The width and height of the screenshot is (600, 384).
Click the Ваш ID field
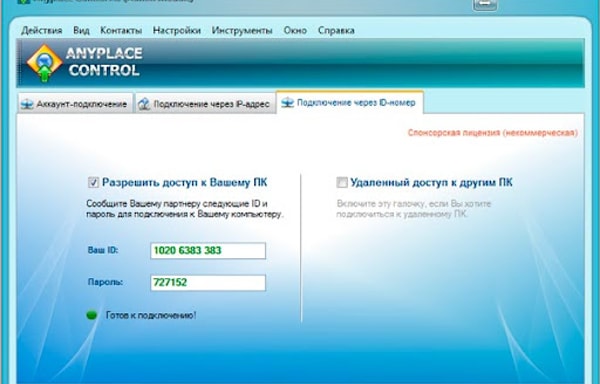208,251
